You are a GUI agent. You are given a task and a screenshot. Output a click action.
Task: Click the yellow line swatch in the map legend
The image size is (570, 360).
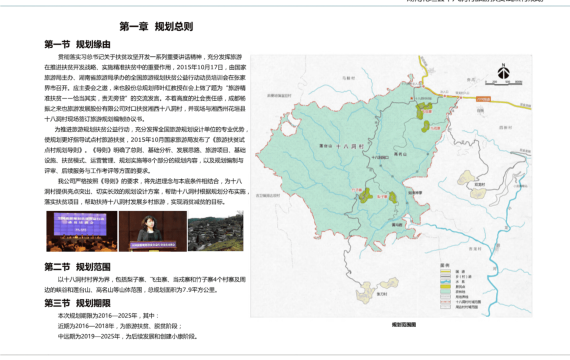point(445,271)
